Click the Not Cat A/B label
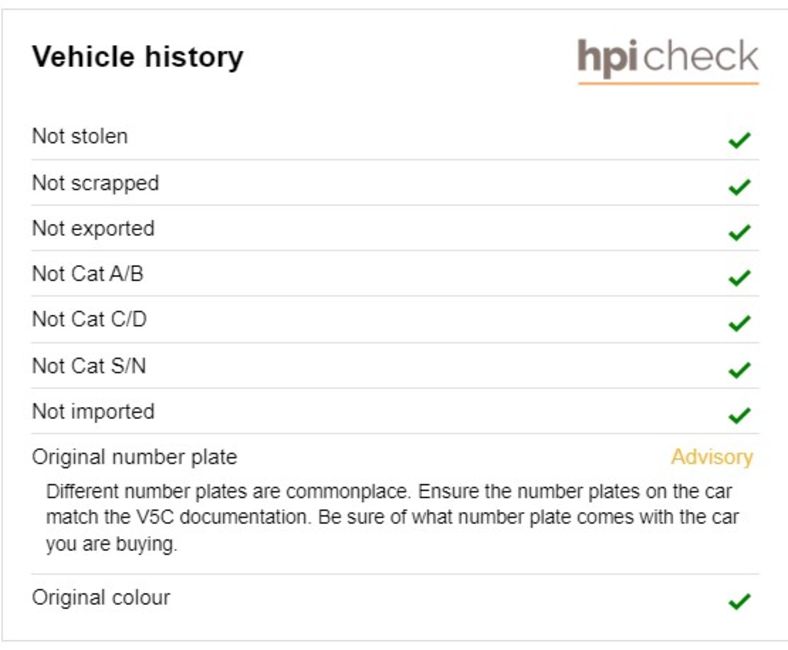 click(88, 274)
